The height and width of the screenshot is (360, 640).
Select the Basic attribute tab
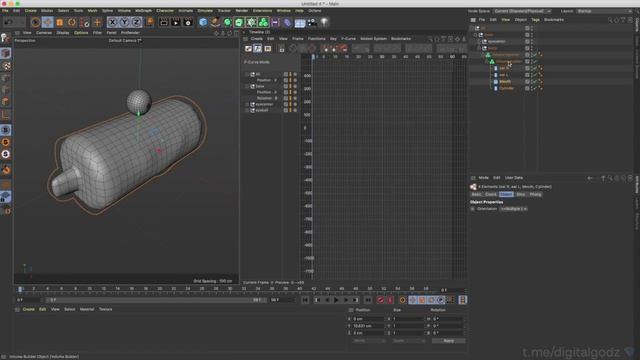[476, 195]
